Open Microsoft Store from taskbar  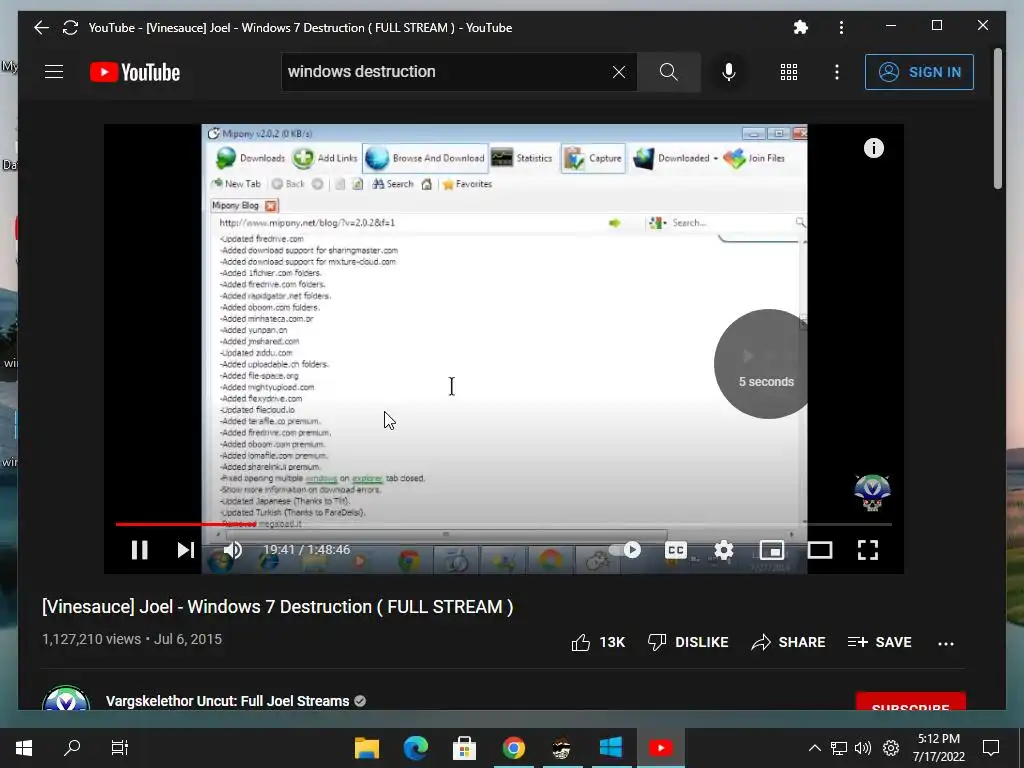click(464, 748)
